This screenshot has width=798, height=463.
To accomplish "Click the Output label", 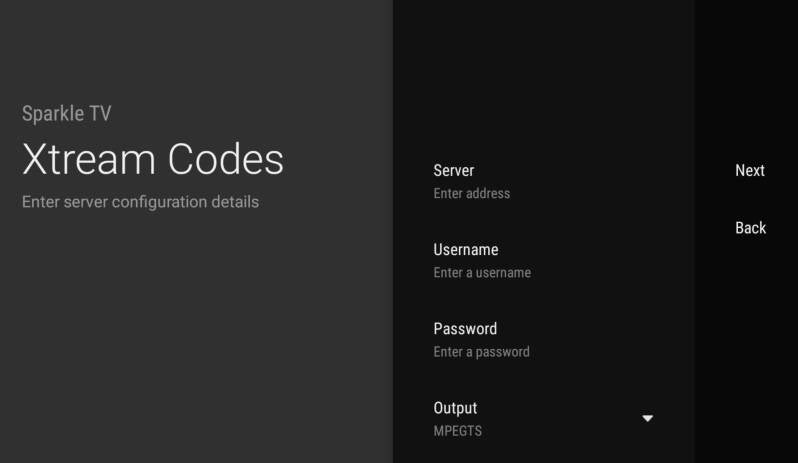I will [455, 408].
